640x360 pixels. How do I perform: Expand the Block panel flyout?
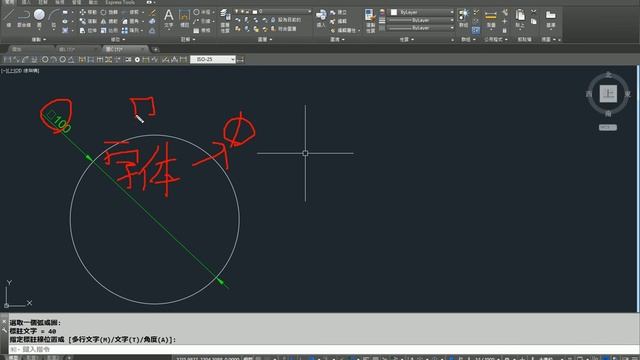click(x=337, y=40)
